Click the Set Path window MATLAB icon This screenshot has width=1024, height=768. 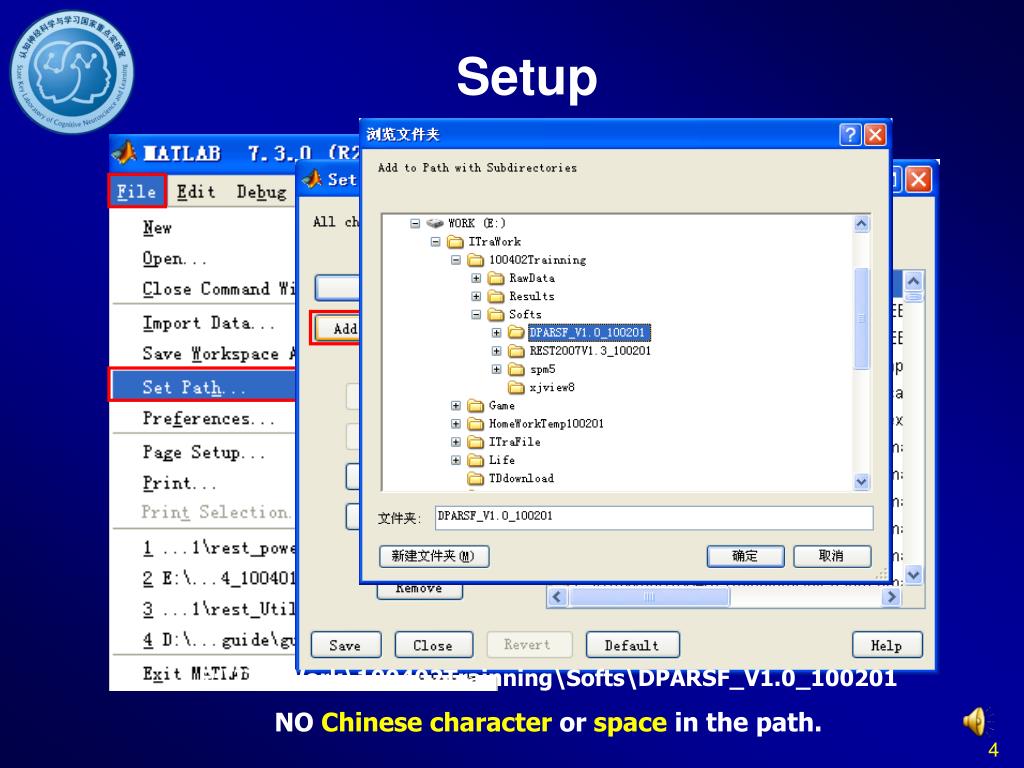point(312,179)
